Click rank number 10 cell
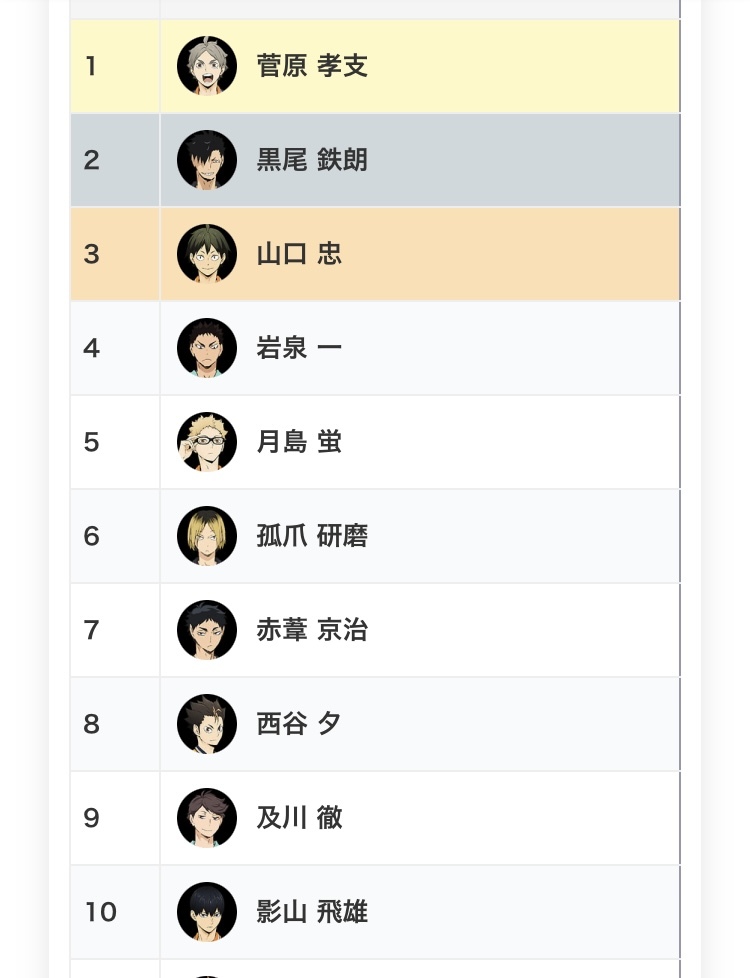The height and width of the screenshot is (978, 750). point(114,912)
